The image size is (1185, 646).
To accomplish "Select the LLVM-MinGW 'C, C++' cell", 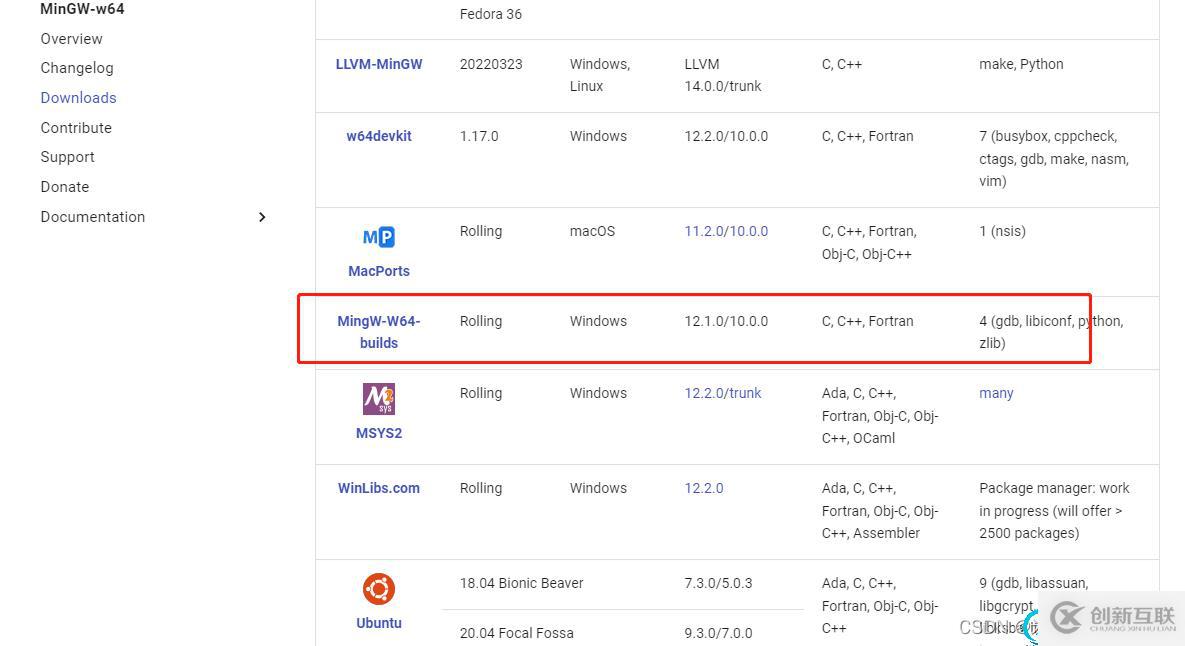I will tap(842, 64).
